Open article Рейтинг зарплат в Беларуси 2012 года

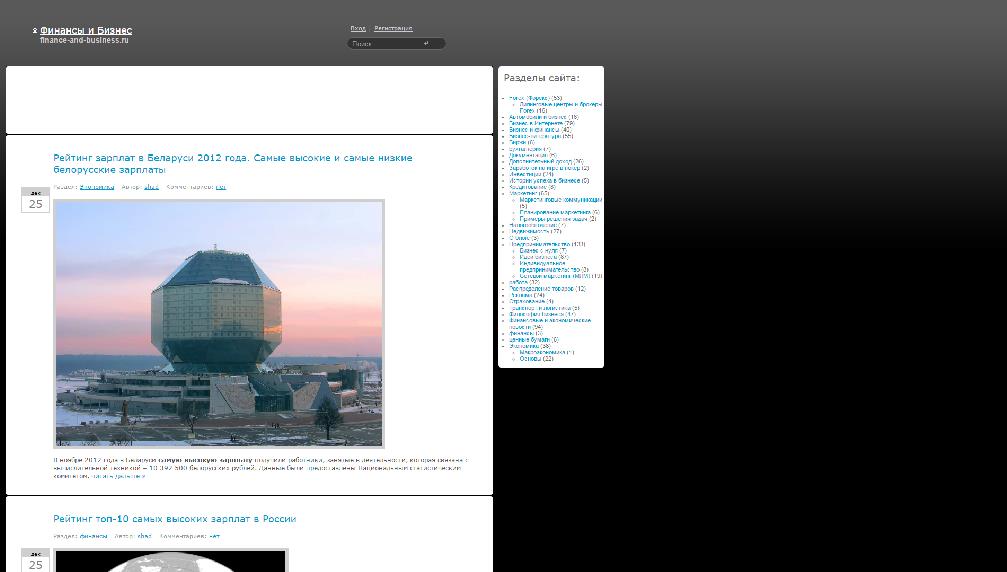[232, 164]
